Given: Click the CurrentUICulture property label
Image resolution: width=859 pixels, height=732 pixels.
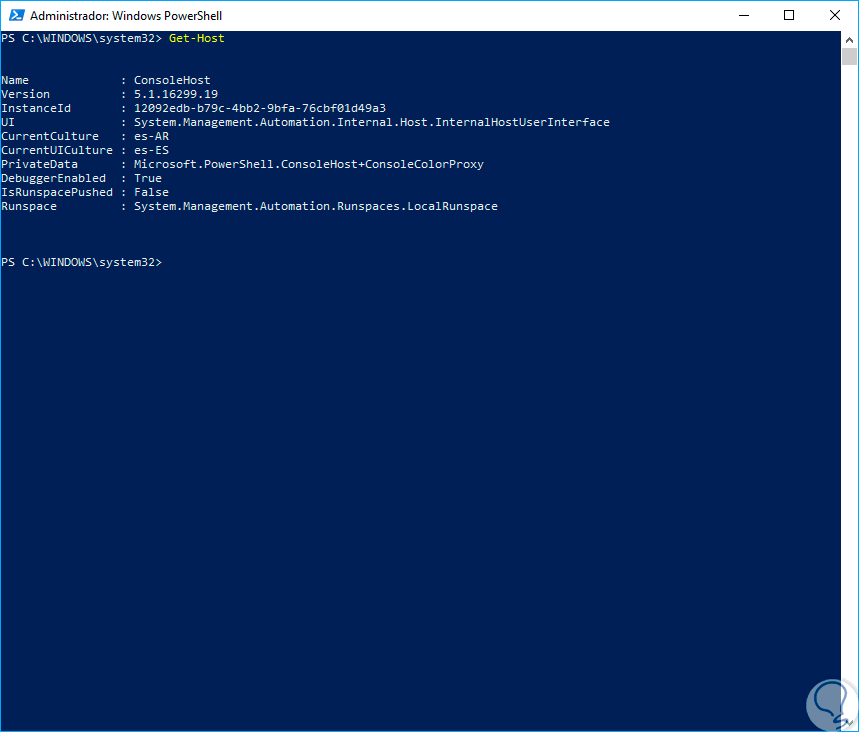Looking at the screenshot, I should coord(57,150).
